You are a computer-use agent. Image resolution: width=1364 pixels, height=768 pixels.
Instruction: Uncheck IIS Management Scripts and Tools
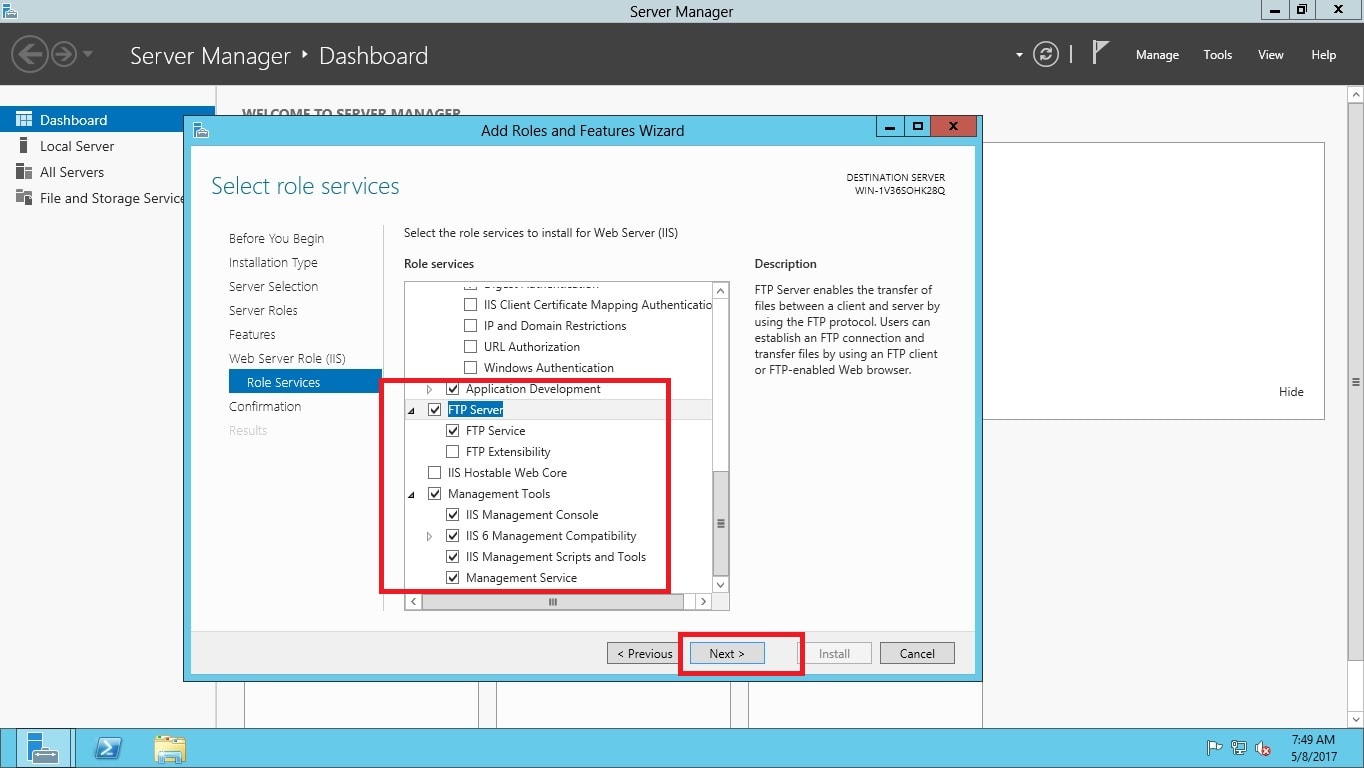[x=453, y=557]
